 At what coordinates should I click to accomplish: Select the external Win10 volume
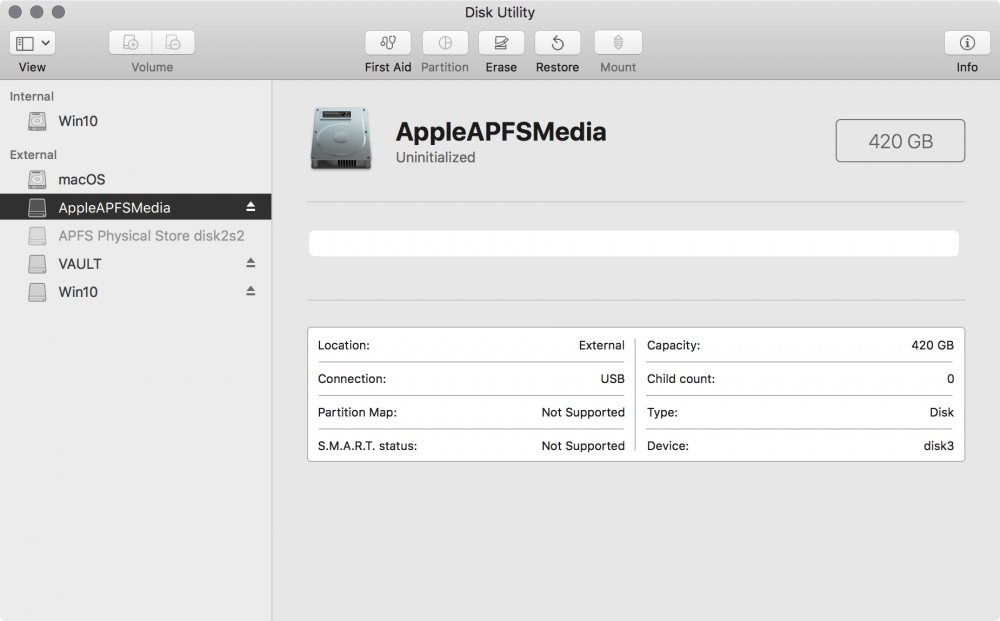pyautogui.click(x=135, y=292)
